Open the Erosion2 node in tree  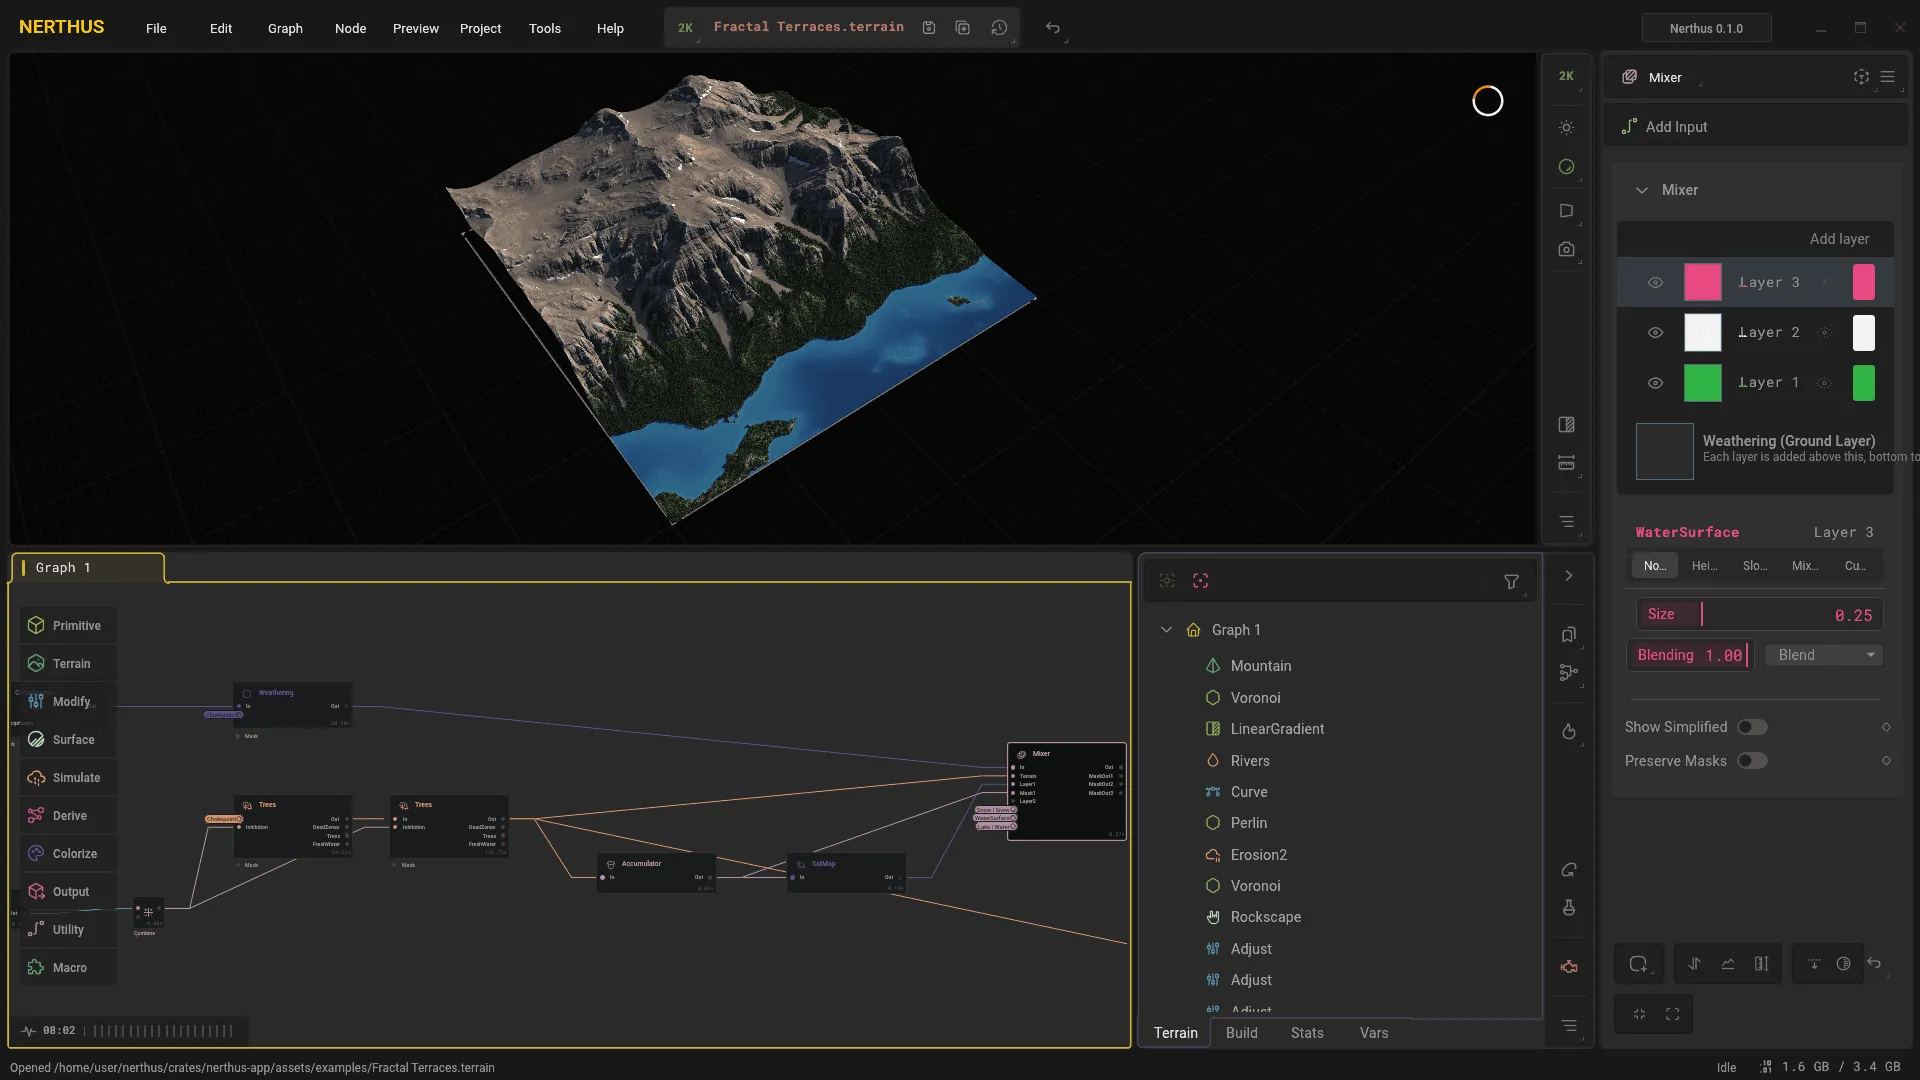[x=1258, y=854]
